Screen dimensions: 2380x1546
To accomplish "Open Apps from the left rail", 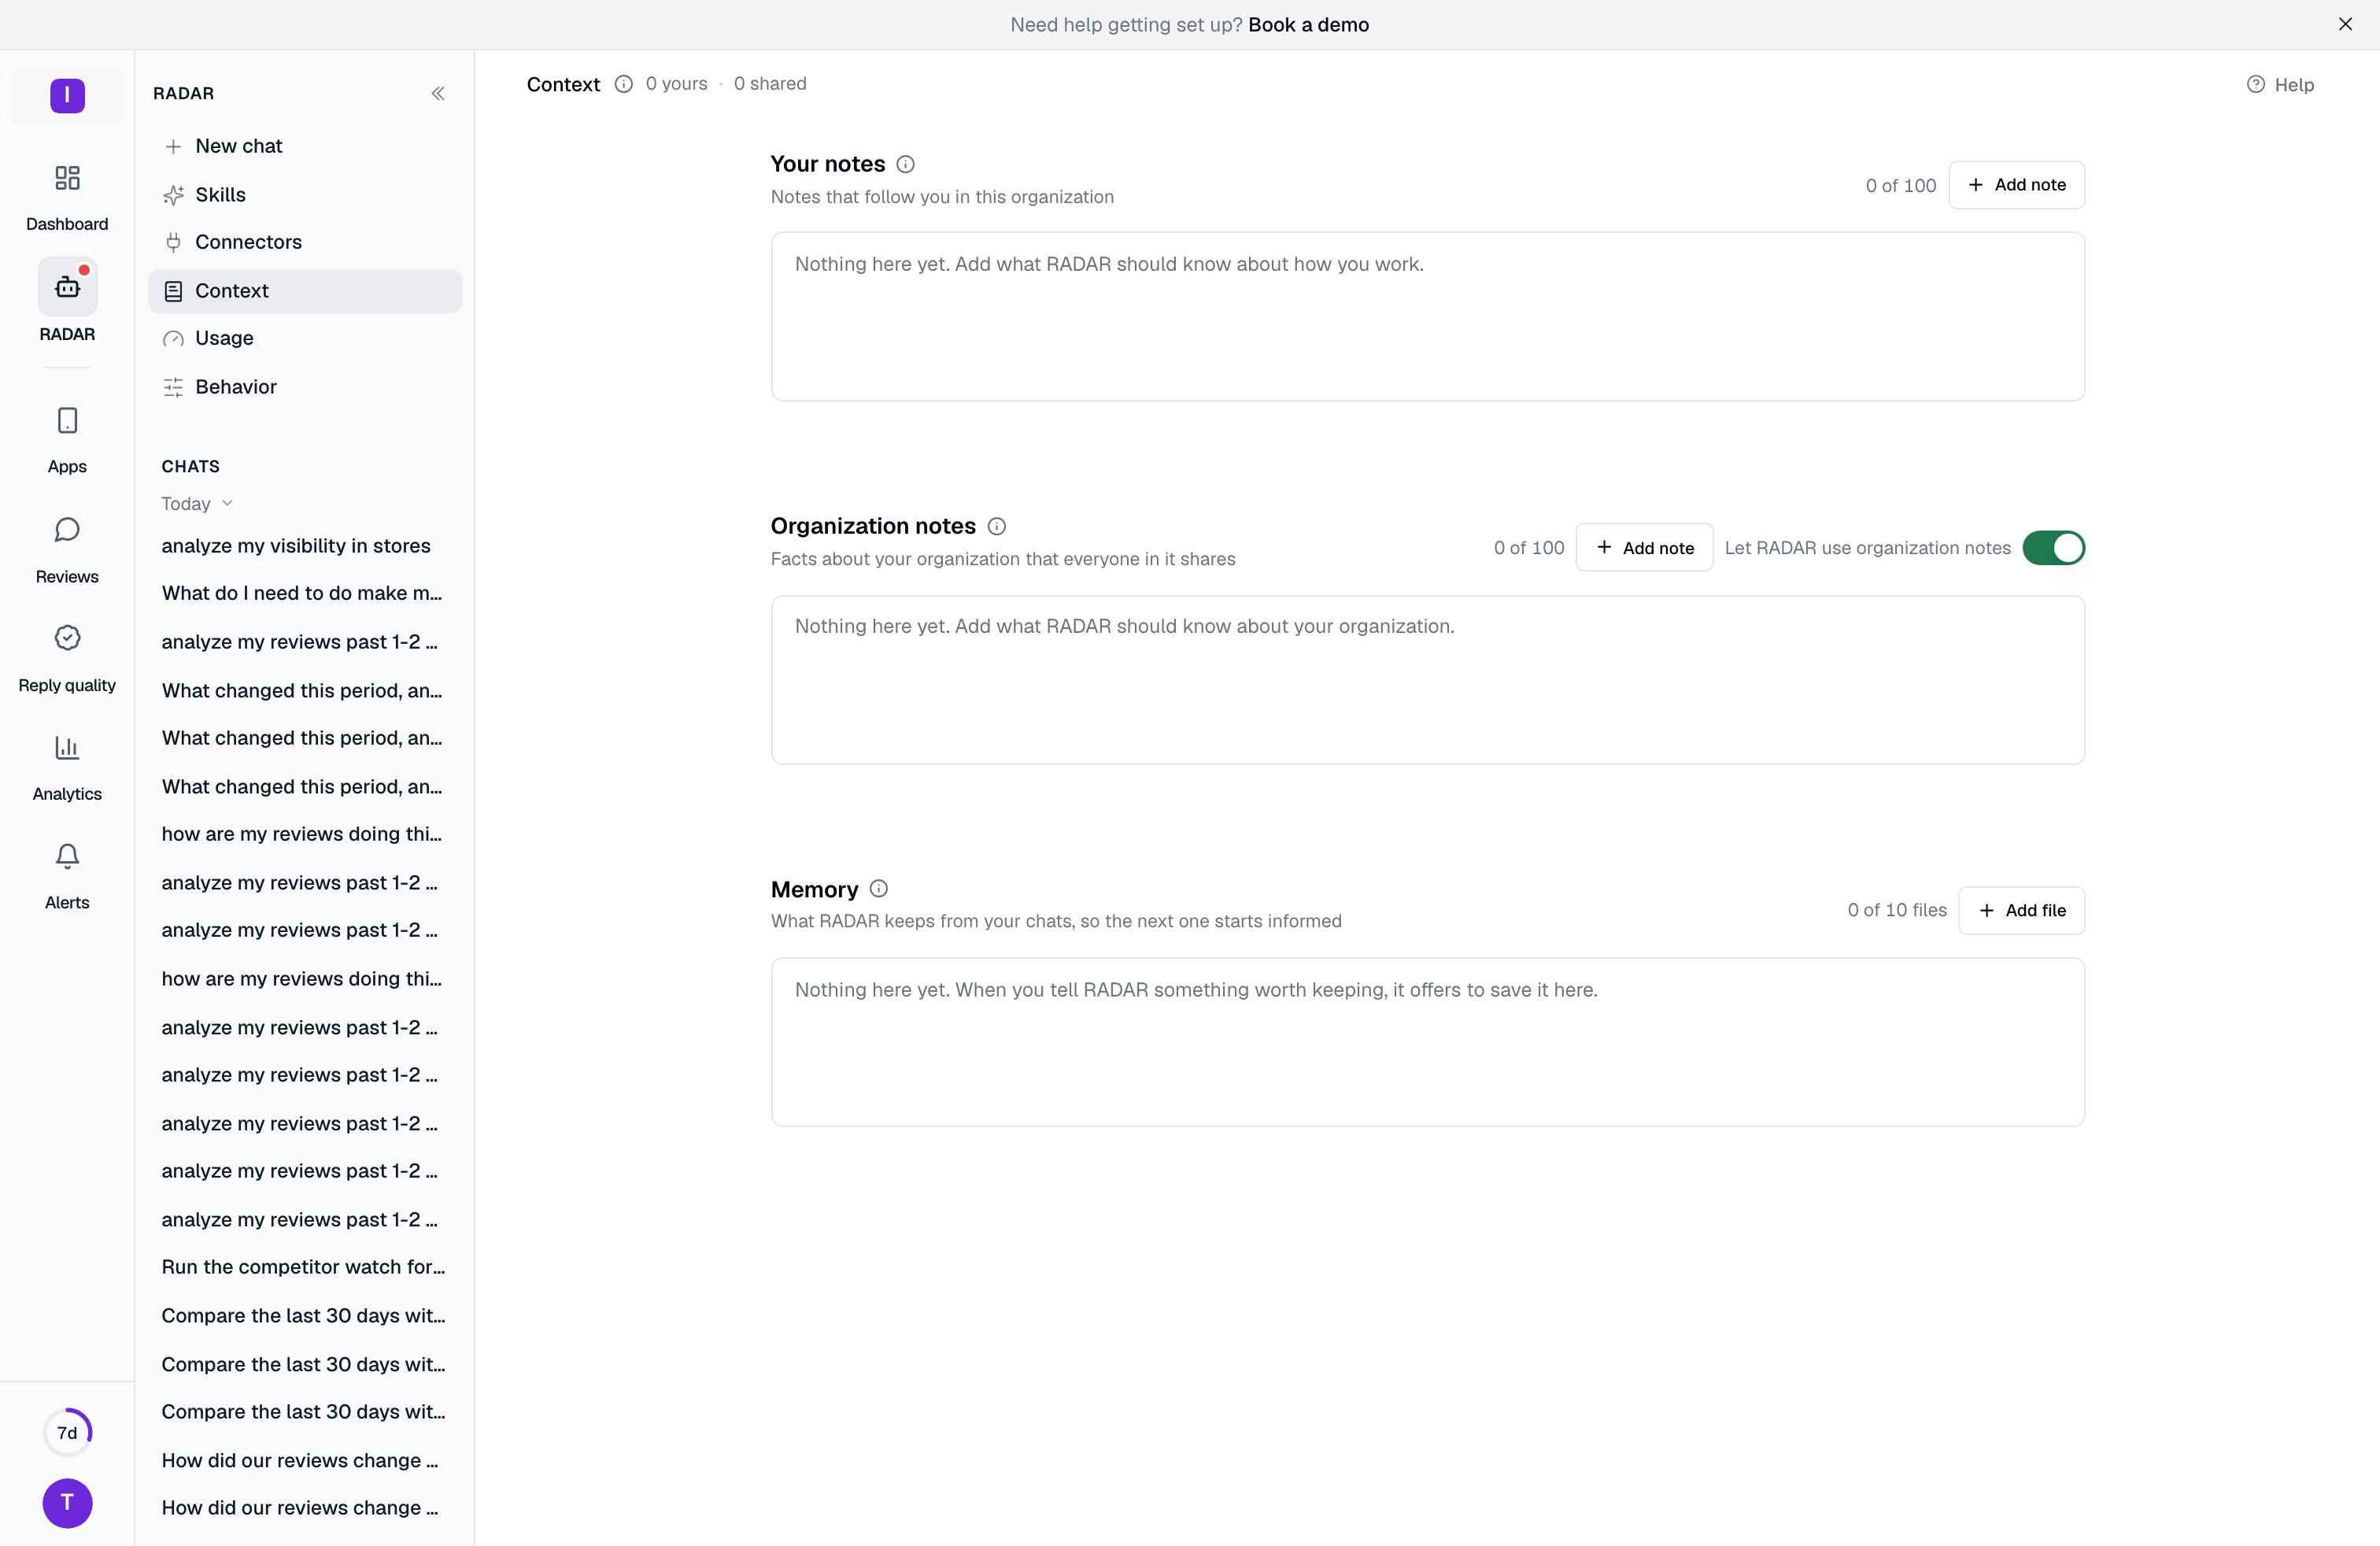I will (67, 421).
